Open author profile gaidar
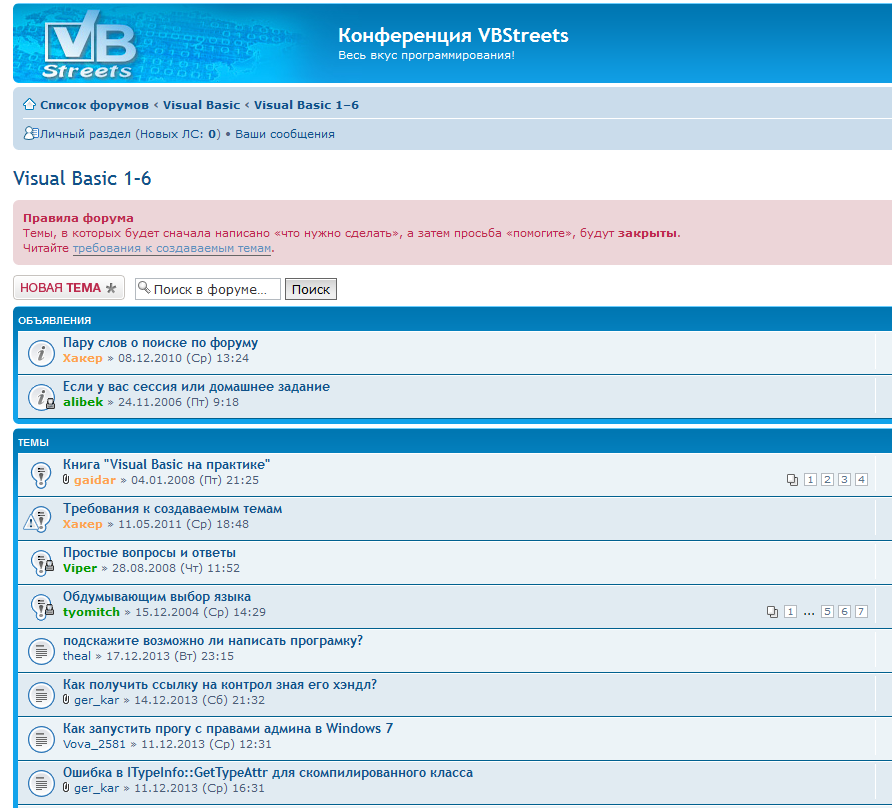This screenshot has height=808, width=892. (95, 480)
